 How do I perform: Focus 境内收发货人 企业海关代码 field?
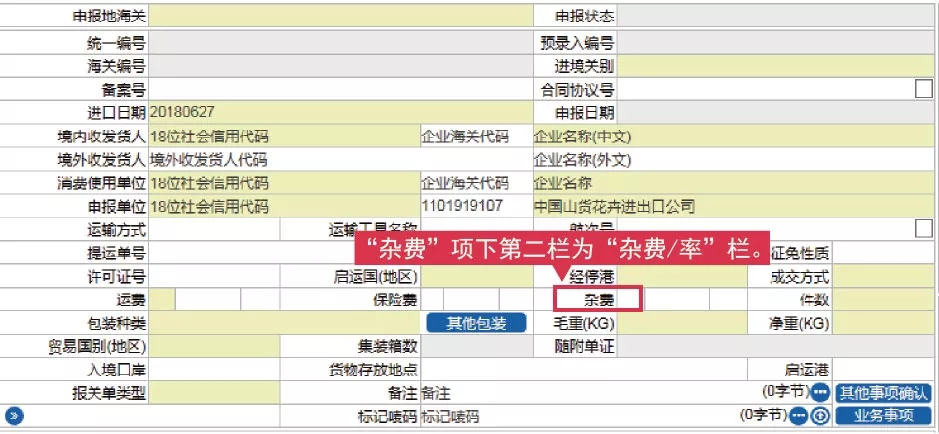click(x=477, y=136)
